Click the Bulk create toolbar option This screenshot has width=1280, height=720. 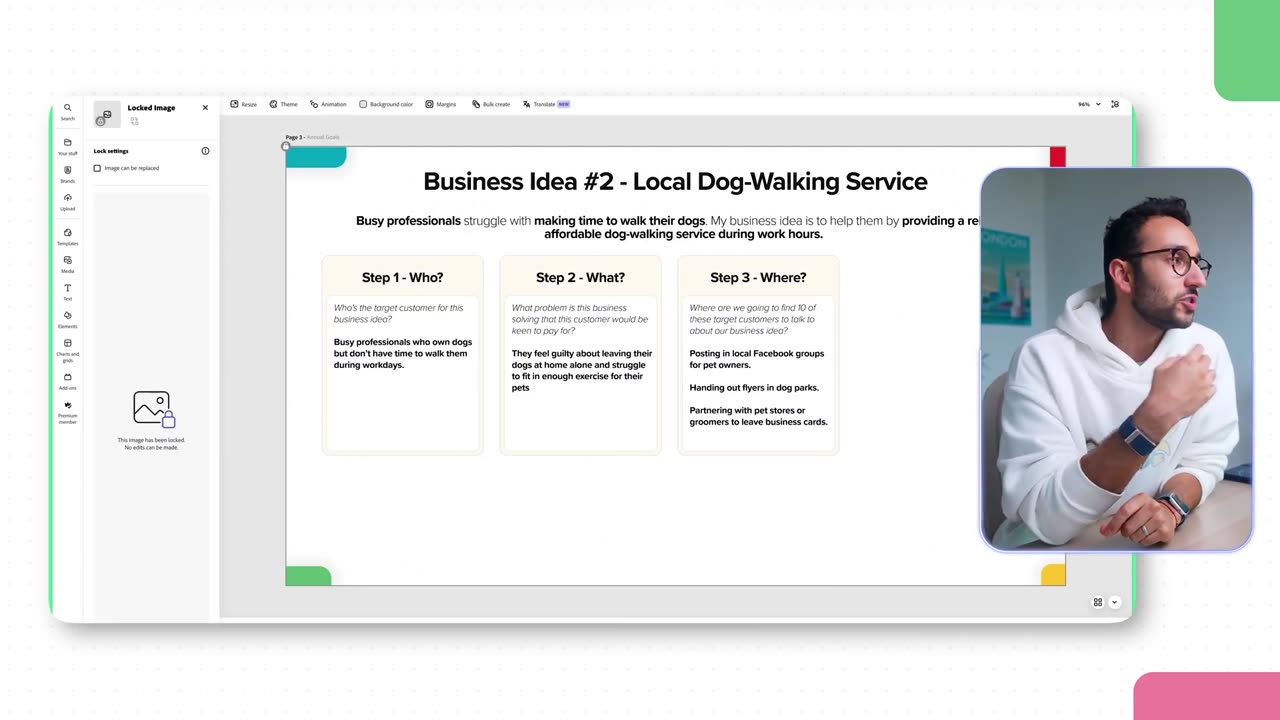[491, 104]
